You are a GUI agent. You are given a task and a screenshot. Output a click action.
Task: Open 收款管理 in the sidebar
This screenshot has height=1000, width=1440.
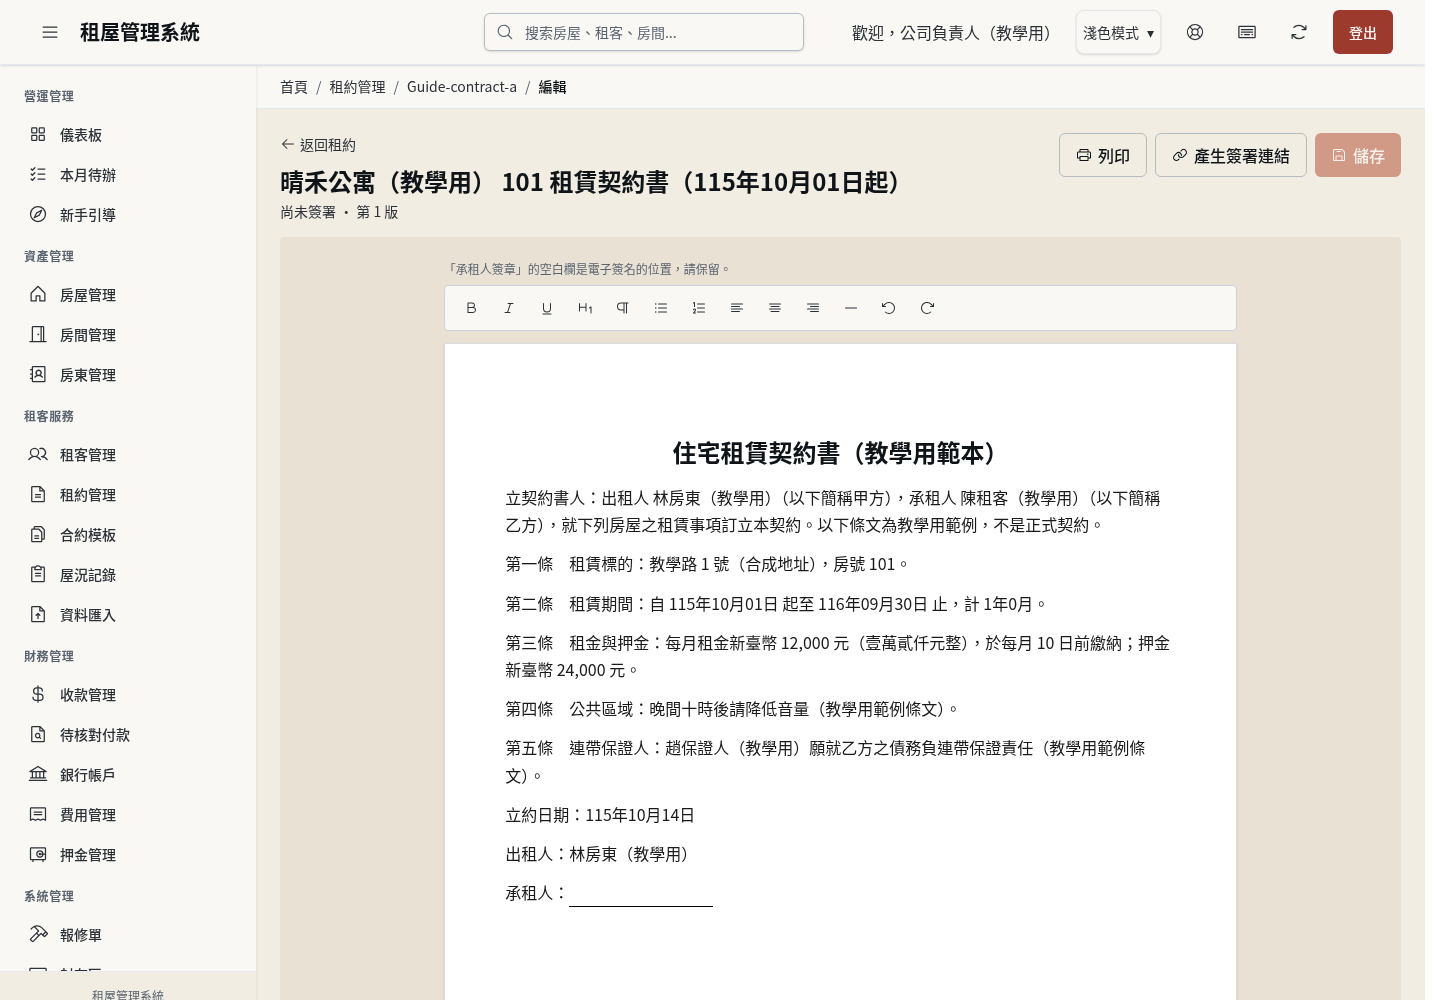pyautogui.click(x=128, y=695)
